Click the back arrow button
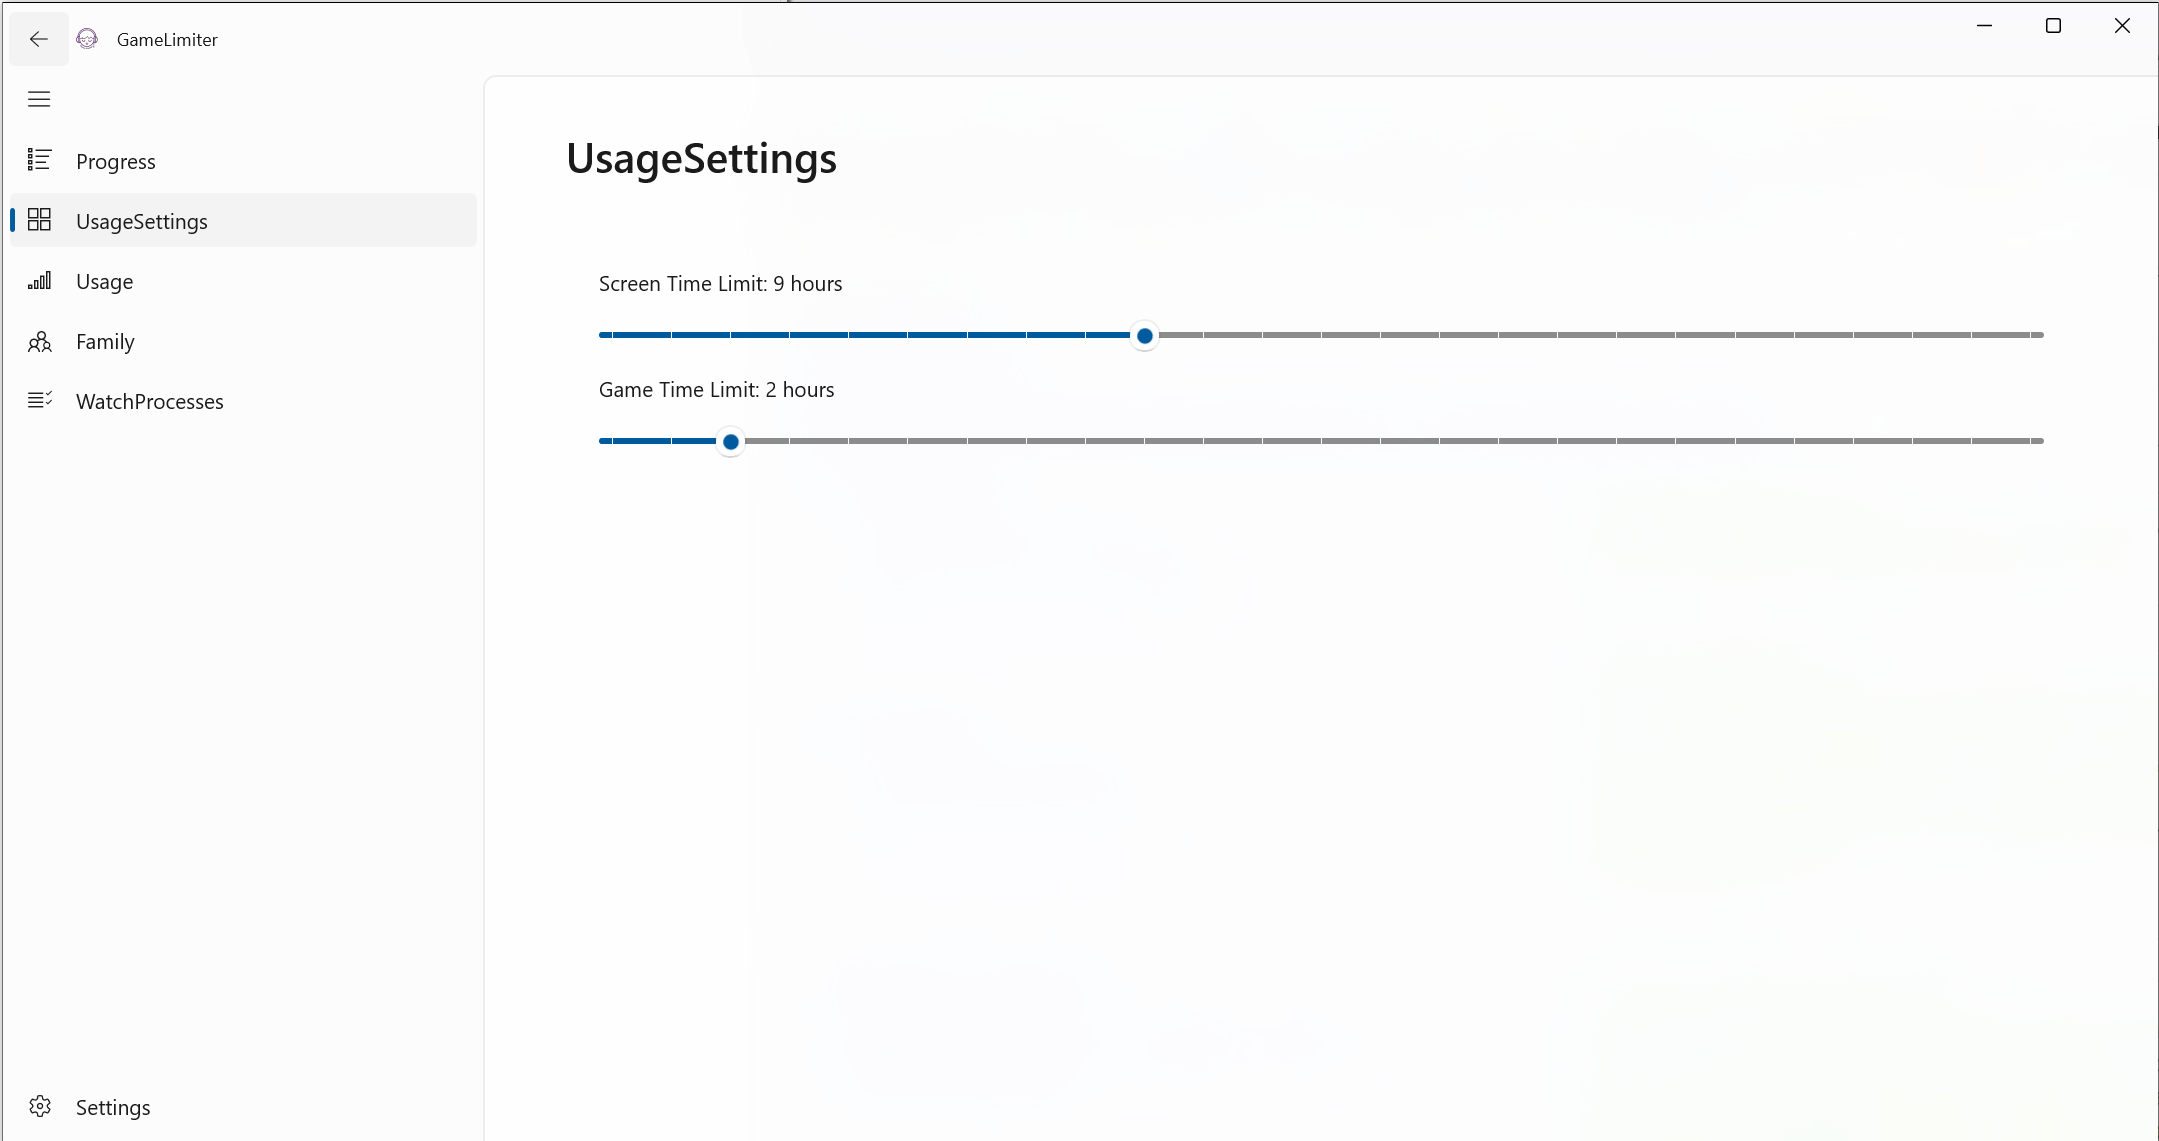Screen dimensions: 2159x1141 click(x=39, y=39)
